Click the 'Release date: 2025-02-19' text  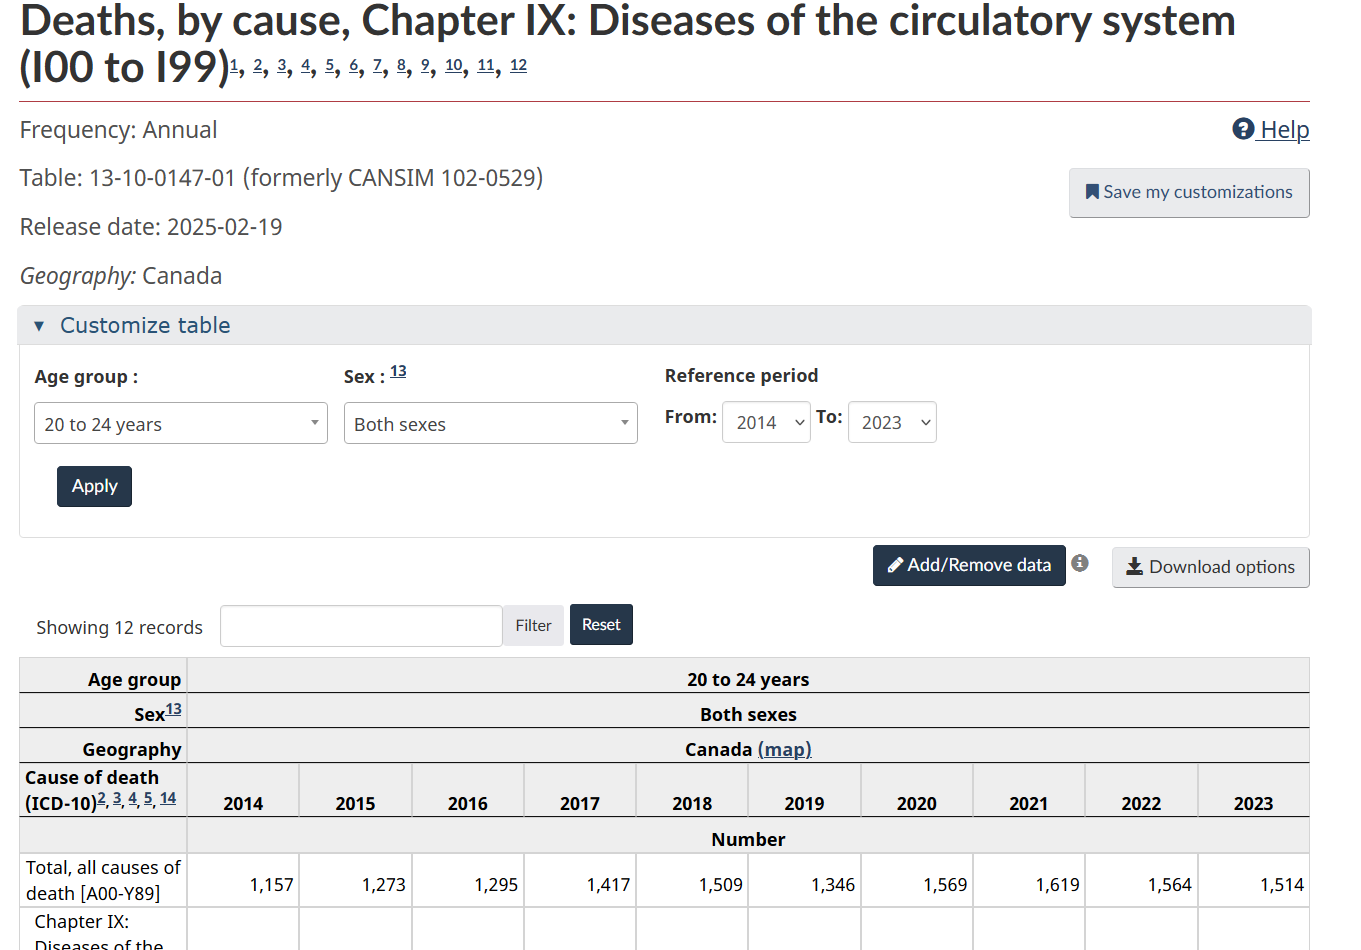coord(151,227)
